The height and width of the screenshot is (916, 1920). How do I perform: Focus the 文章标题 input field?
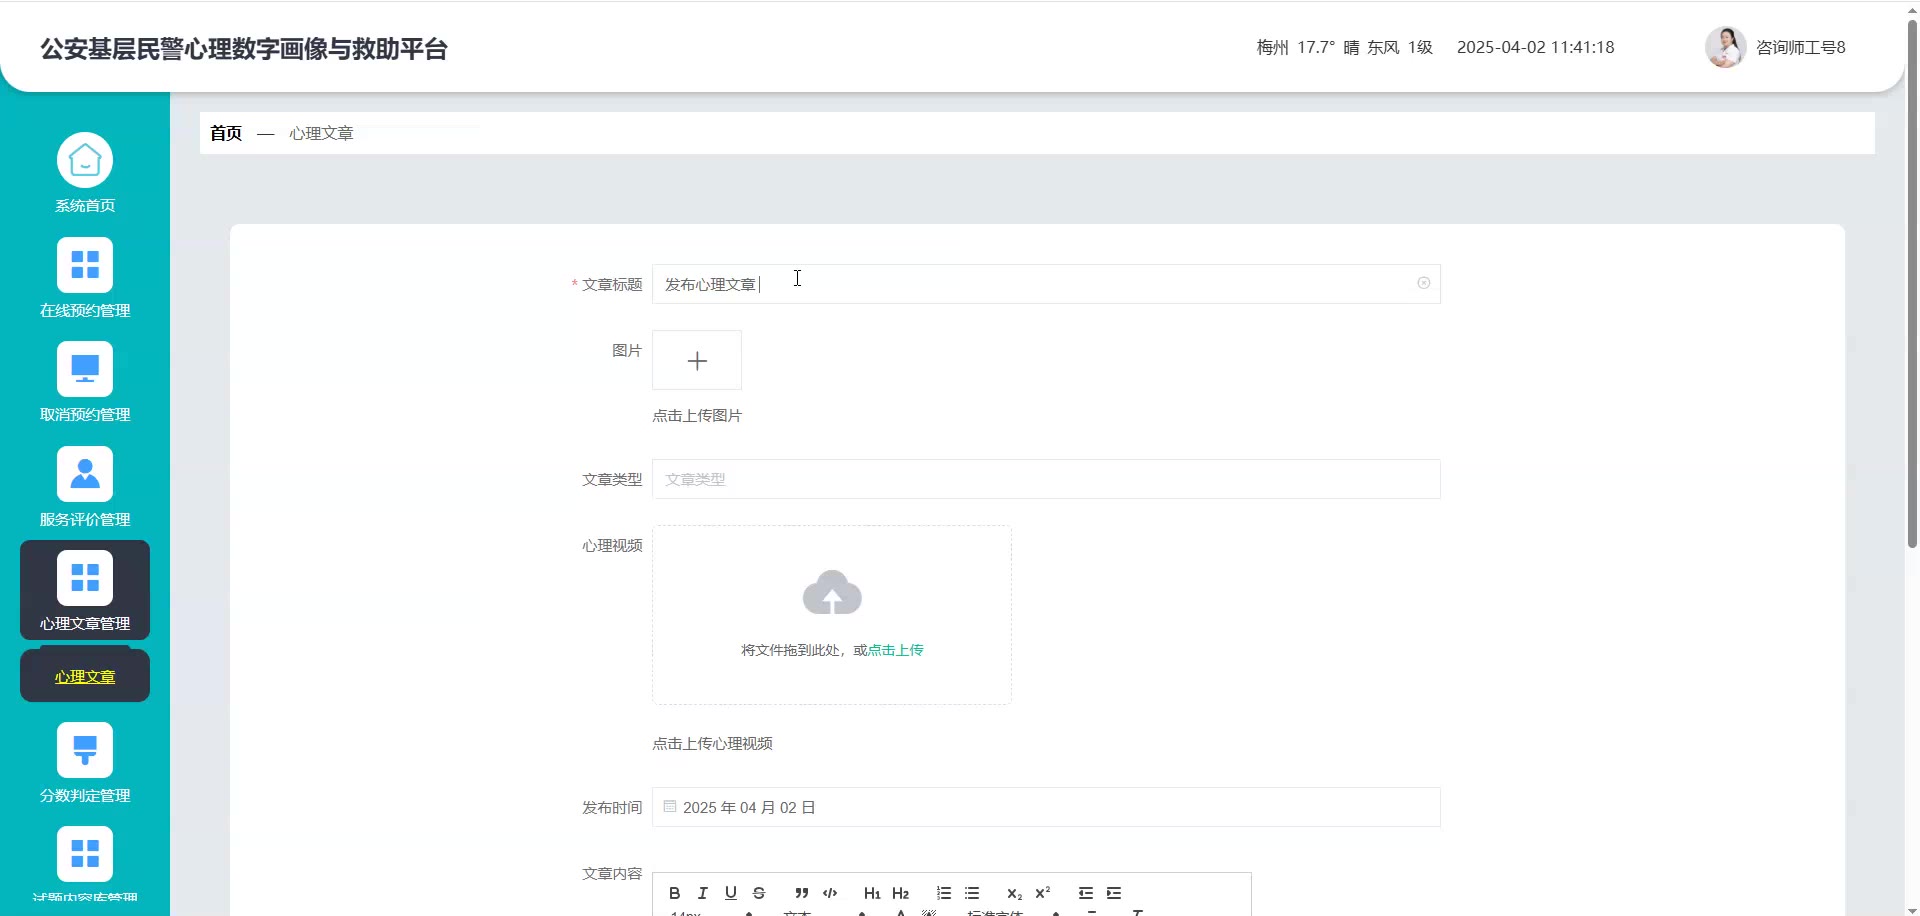click(x=1046, y=284)
